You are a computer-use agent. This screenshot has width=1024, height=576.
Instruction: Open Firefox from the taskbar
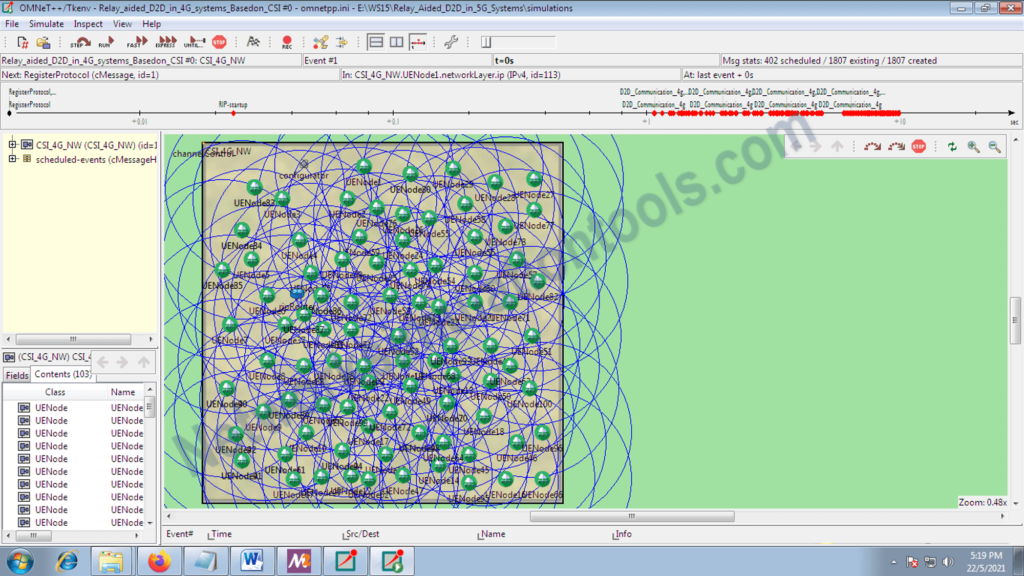160,560
